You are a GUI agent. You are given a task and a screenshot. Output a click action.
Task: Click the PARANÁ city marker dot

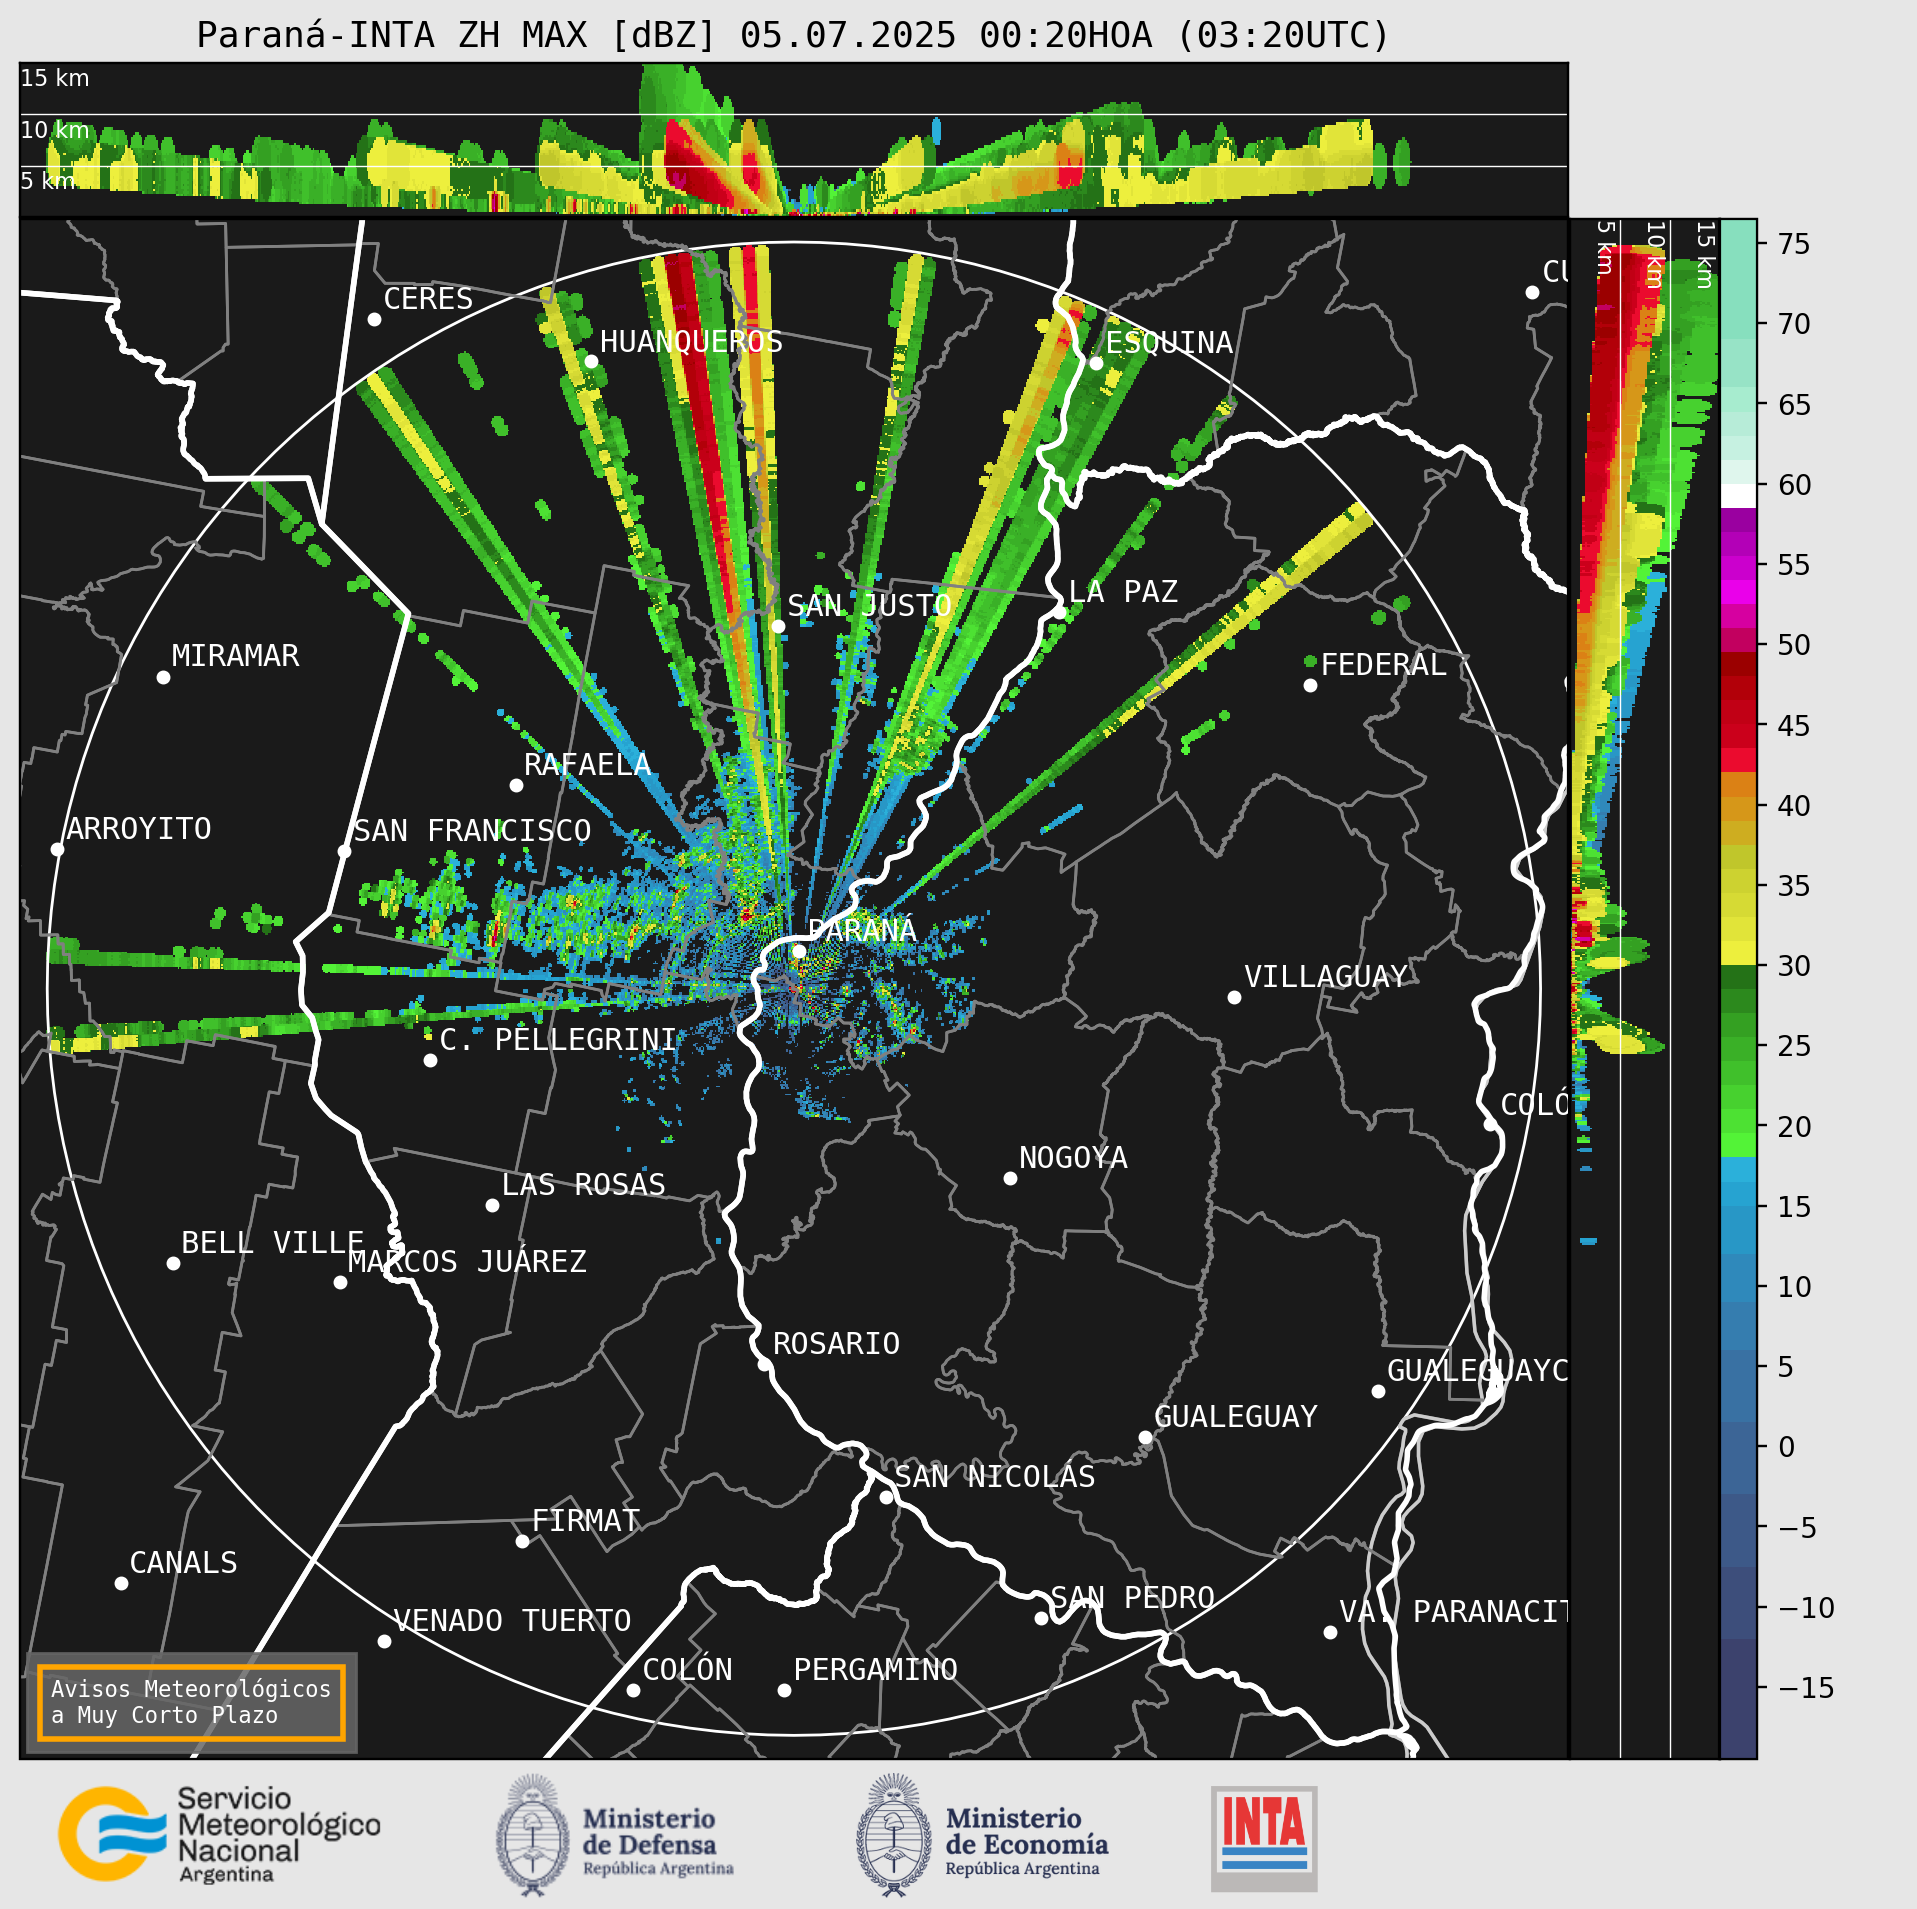[799, 951]
